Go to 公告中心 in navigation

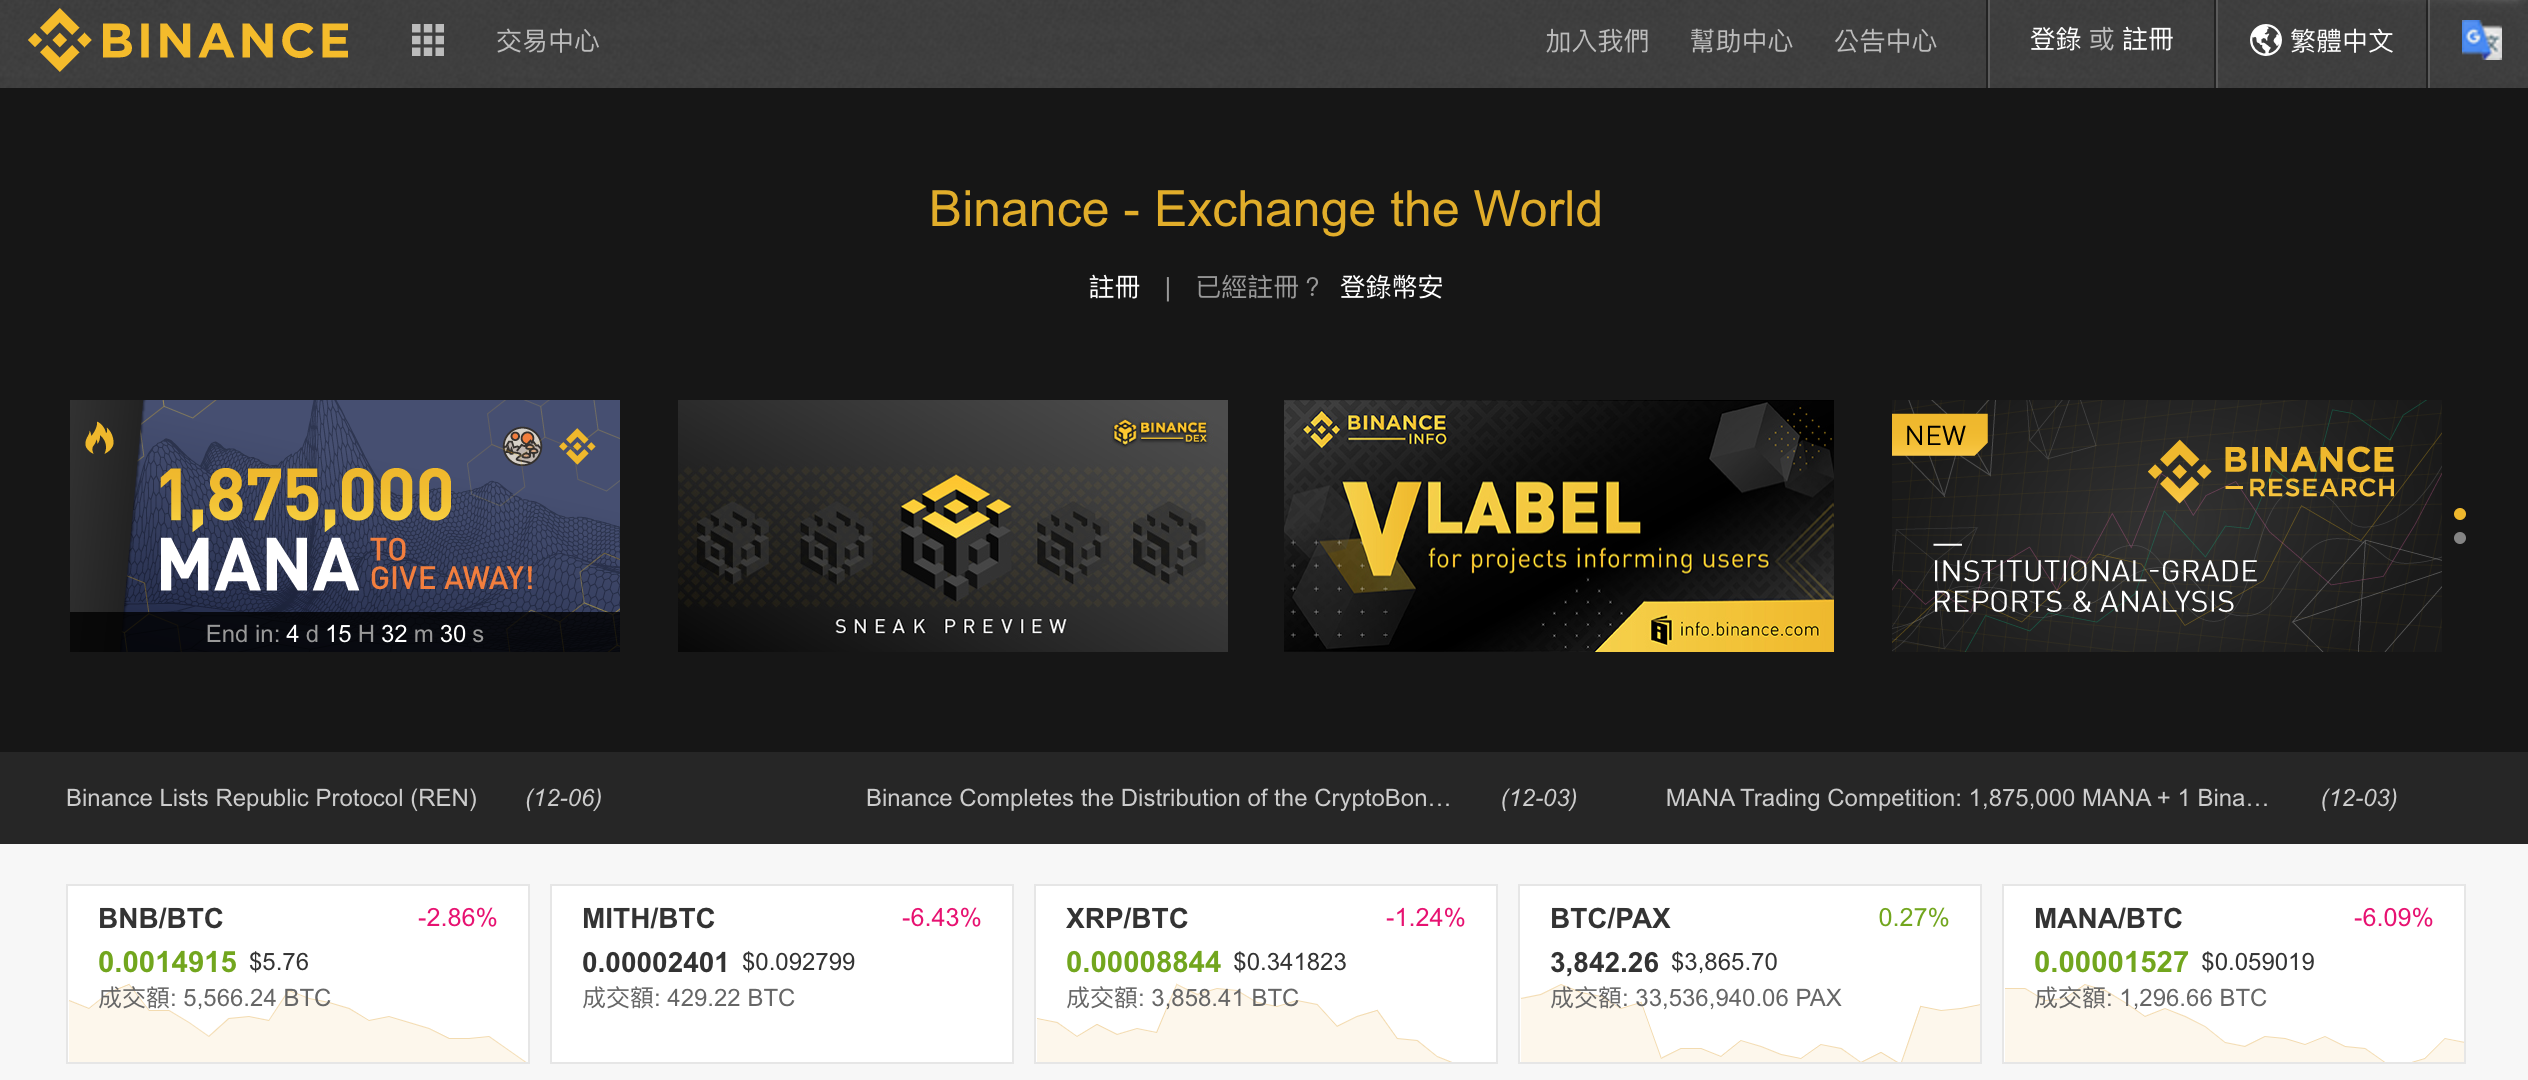[1885, 41]
